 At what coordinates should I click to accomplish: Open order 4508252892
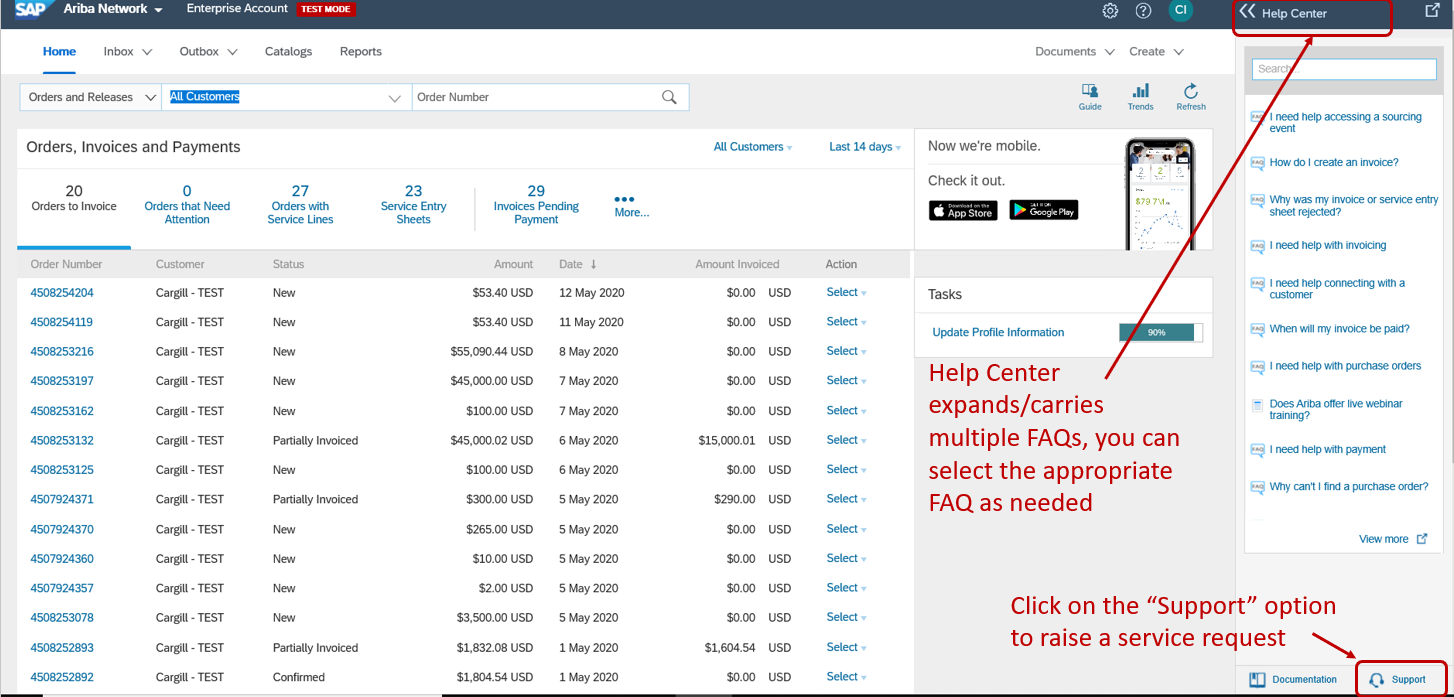tap(62, 677)
